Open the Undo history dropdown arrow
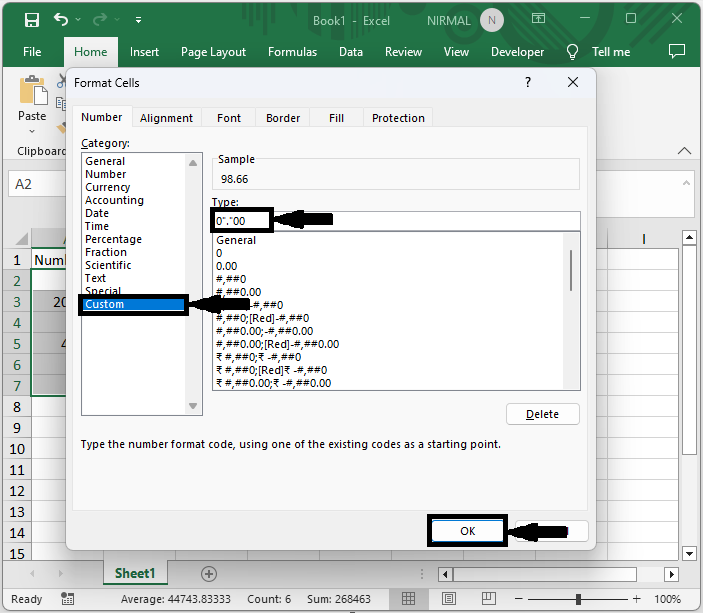The image size is (703, 613). click(78, 19)
